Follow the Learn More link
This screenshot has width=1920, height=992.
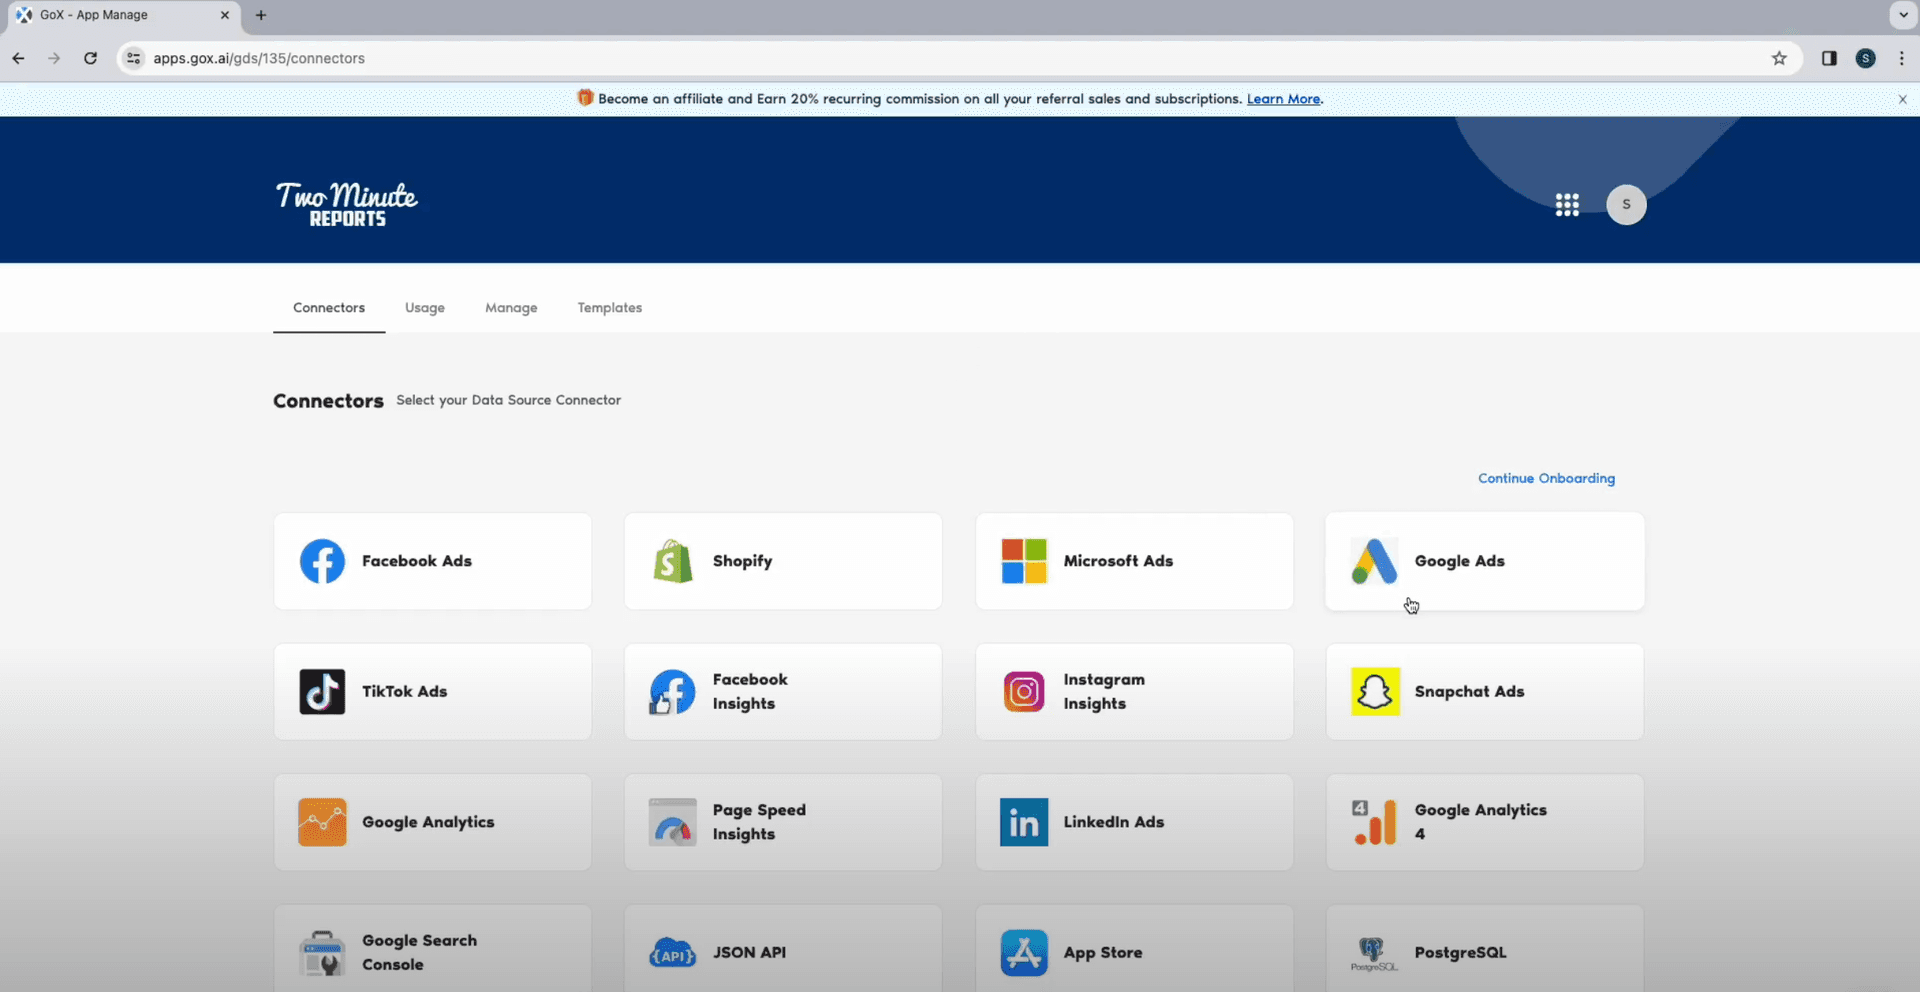click(x=1283, y=99)
